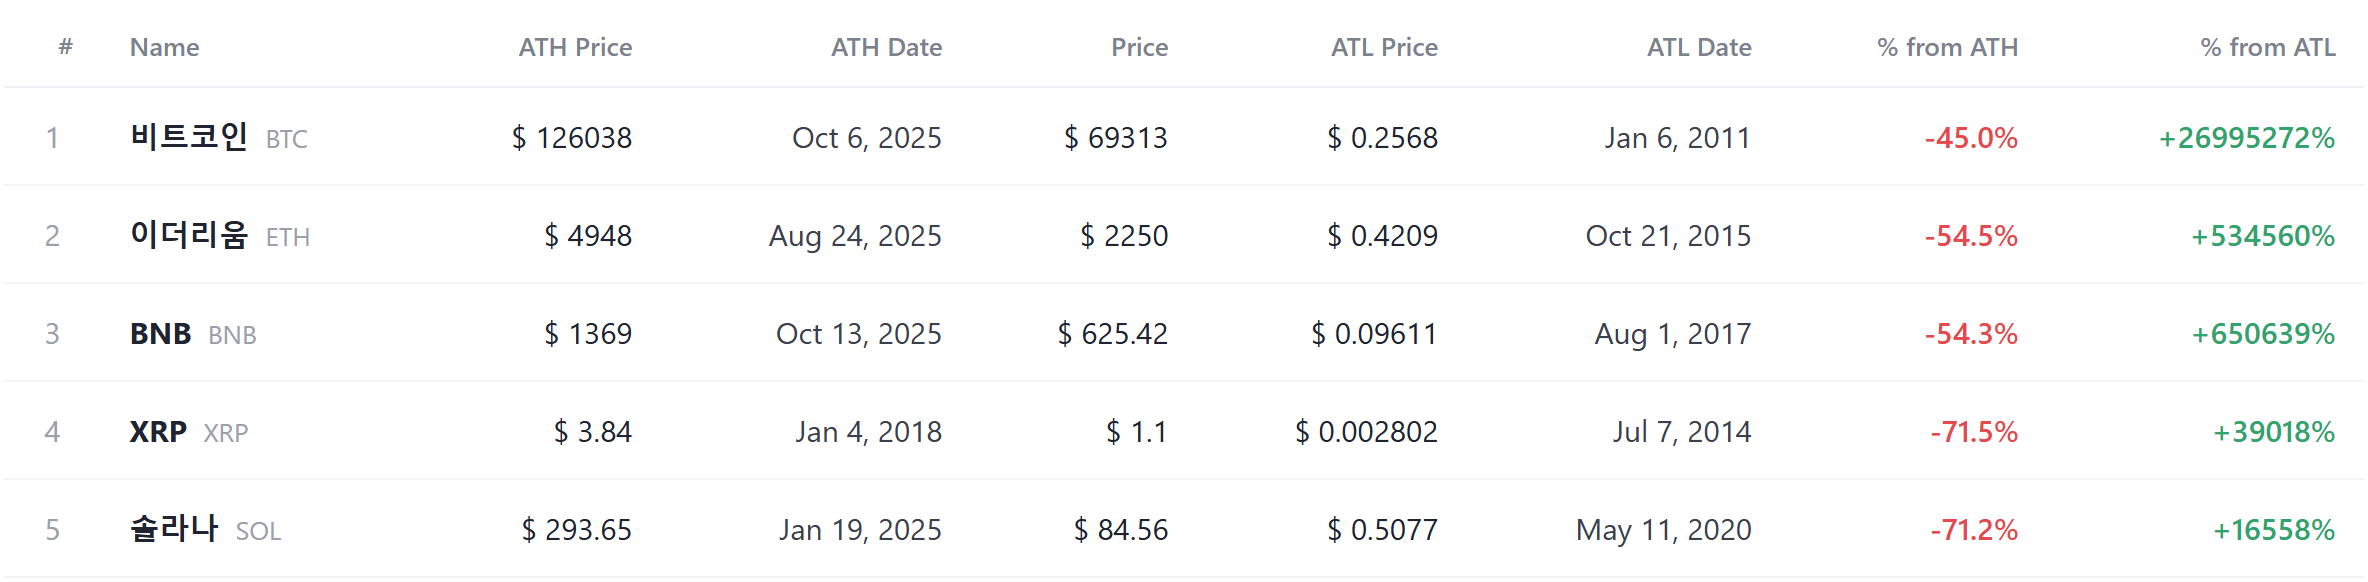This screenshot has height=582, width=2368.
Task: Open the 이더리움 ETH coin link
Action: 220,235
